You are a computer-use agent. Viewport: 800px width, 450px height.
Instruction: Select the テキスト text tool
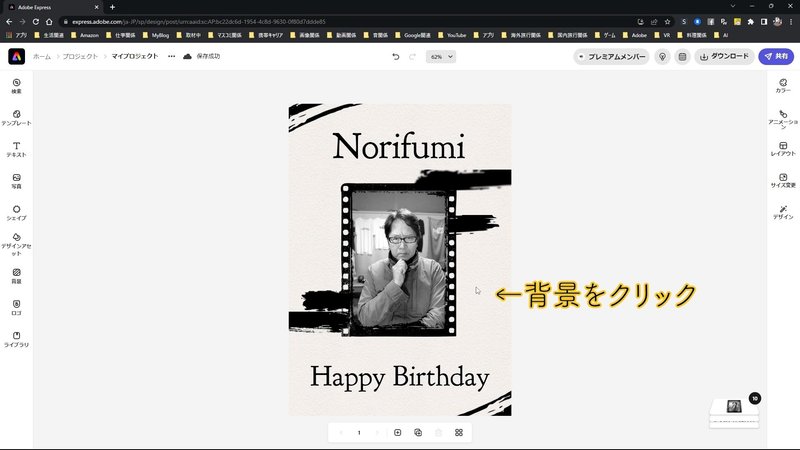pos(16,149)
